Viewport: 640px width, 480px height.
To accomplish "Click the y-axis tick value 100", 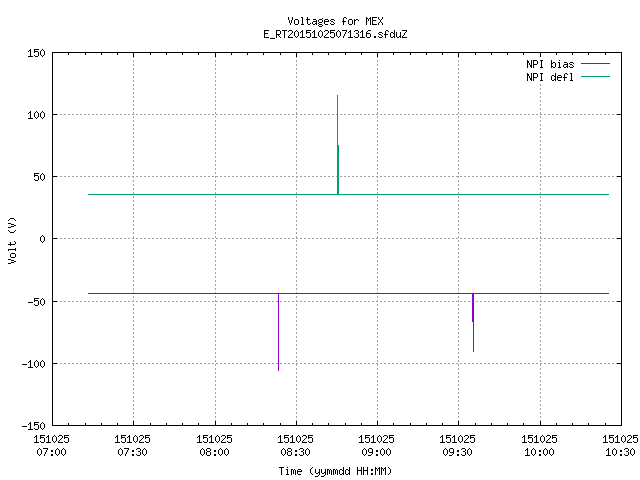I will [x=36, y=115].
